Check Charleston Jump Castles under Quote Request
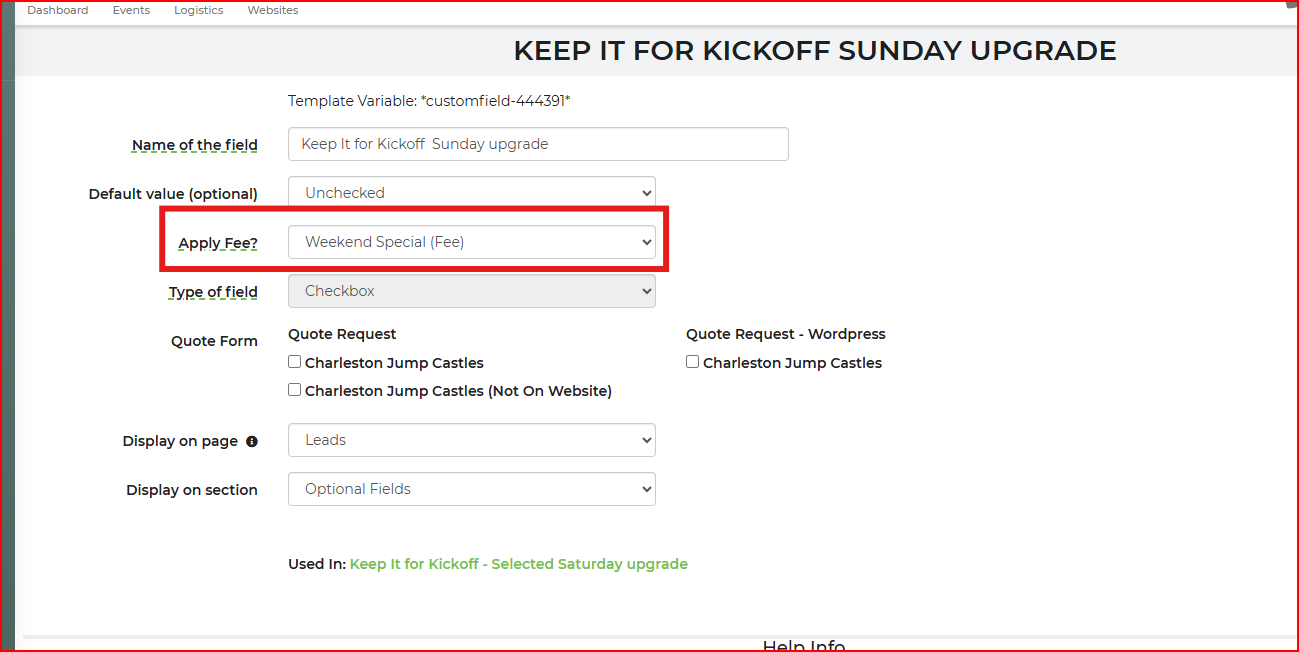The height and width of the screenshot is (652, 1299). 295,362
